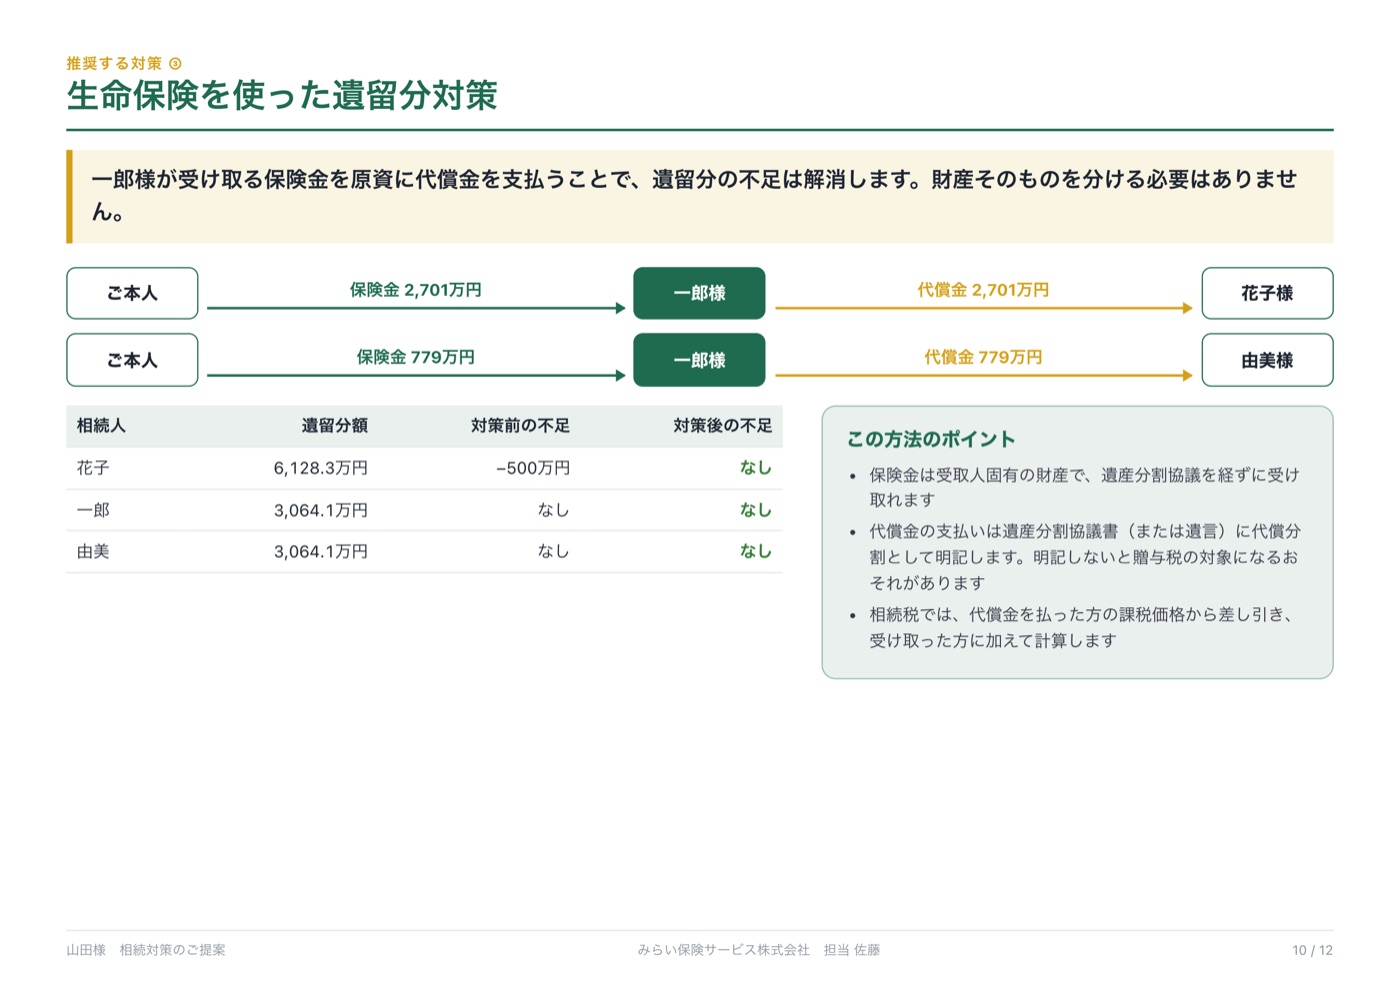Screen dimensions: 1400x989
Task: Click the 相続人 column header
Action: point(101,426)
